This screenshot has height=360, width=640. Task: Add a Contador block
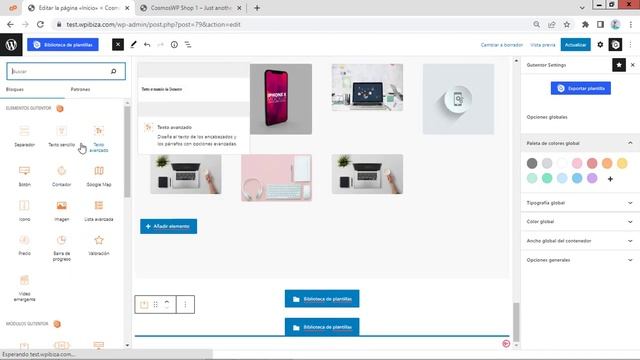click(x=61, y=176)
